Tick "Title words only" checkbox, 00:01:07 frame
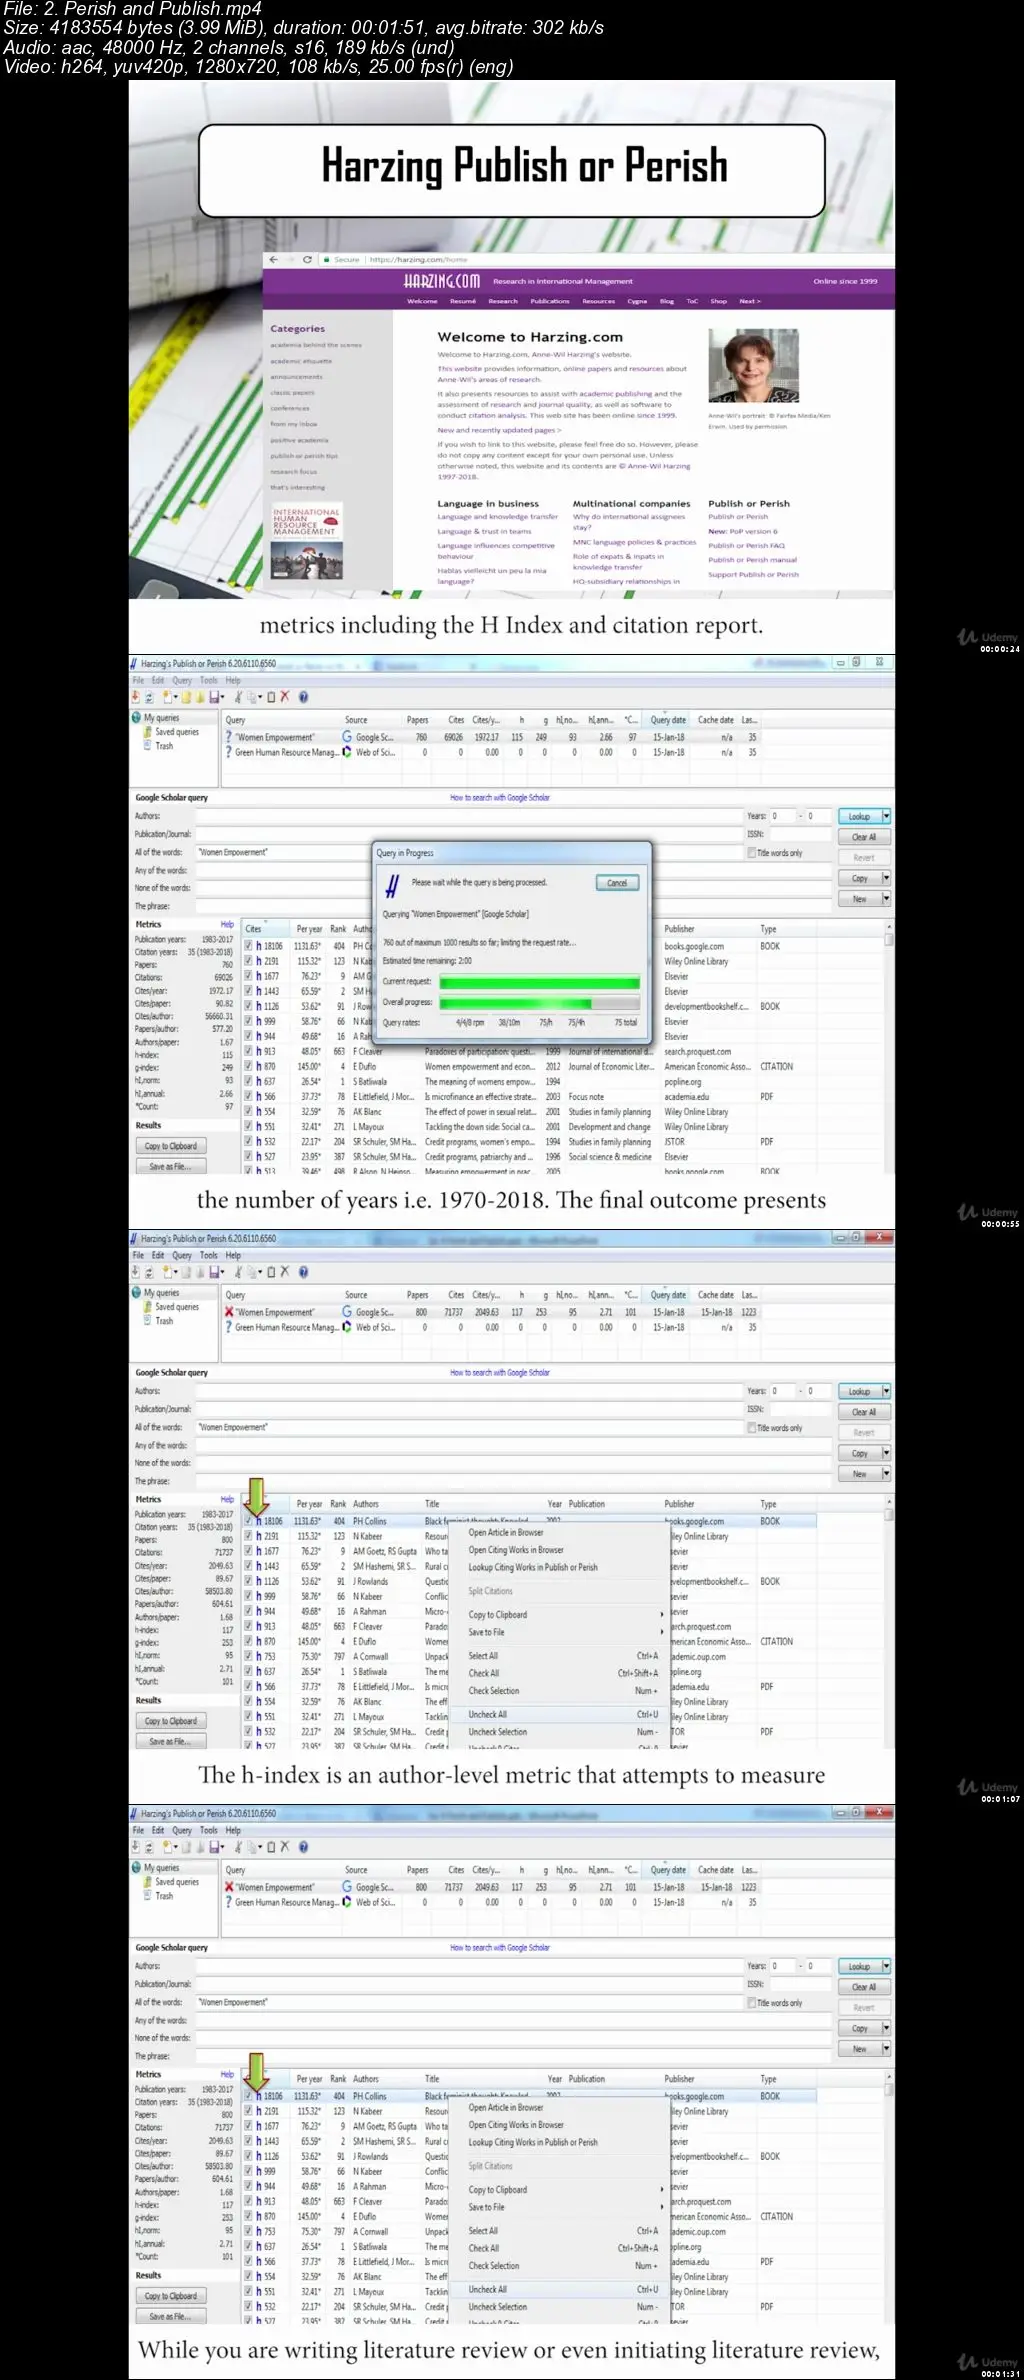This screenshot has height=2380, width=1024. pyautogui.click(x=751, y=1428)
